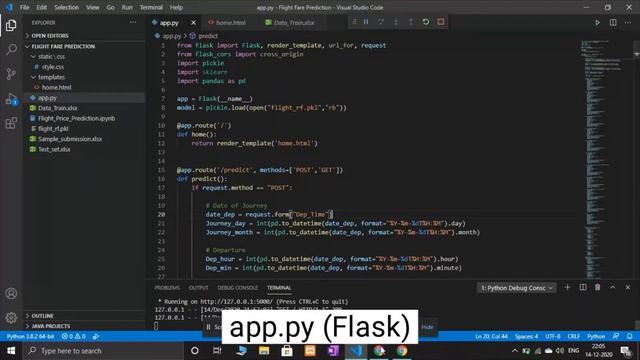
Task: Create a new terminal
Action: (567, 287)
